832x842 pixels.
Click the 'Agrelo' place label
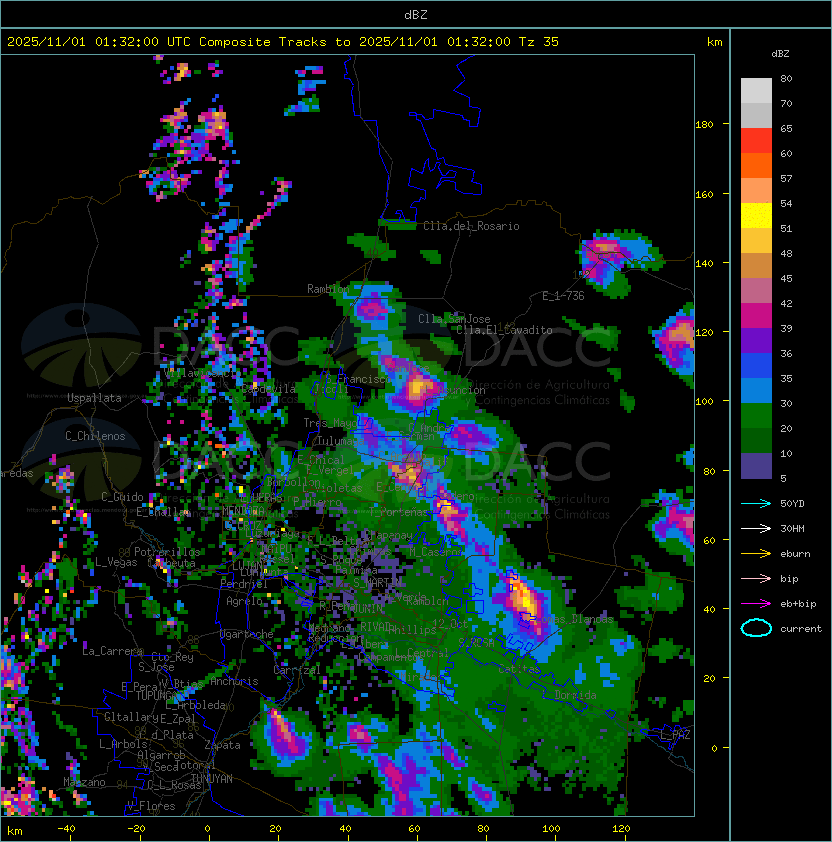(x=244, y=601)
